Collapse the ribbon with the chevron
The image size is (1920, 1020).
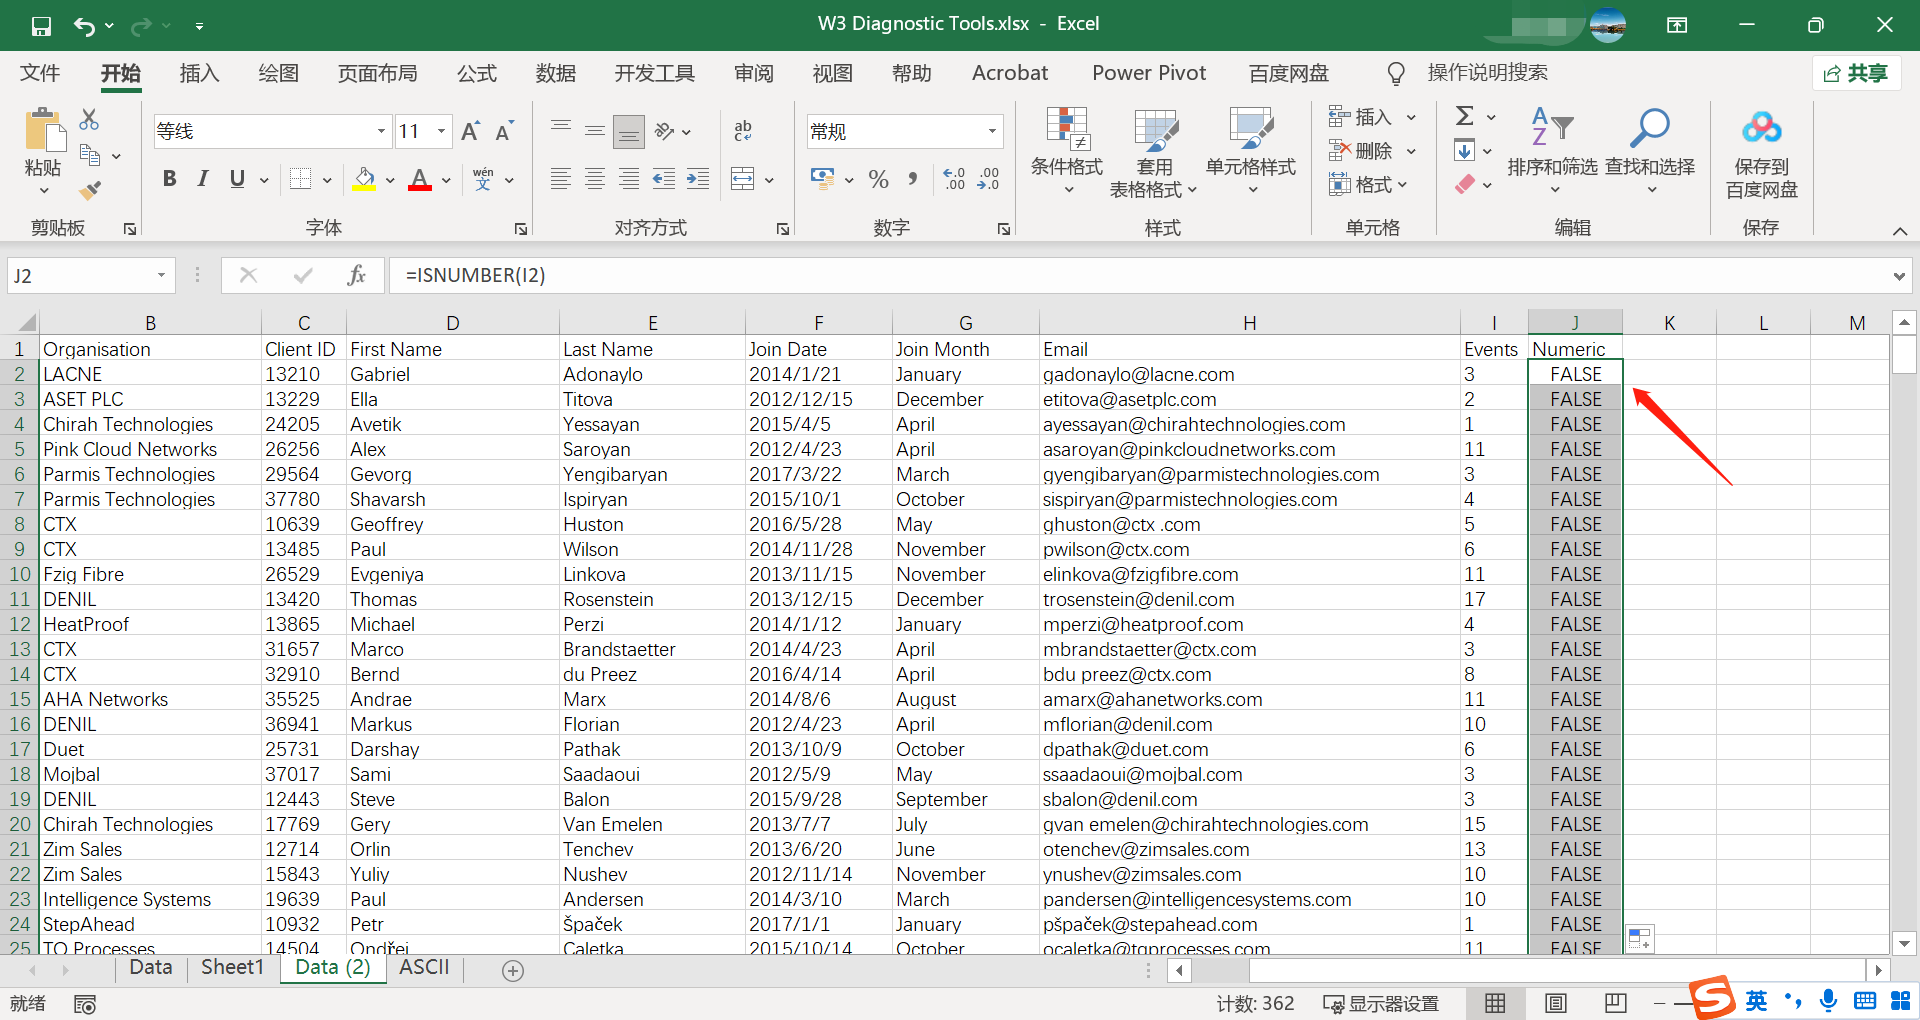[1899, 231]
